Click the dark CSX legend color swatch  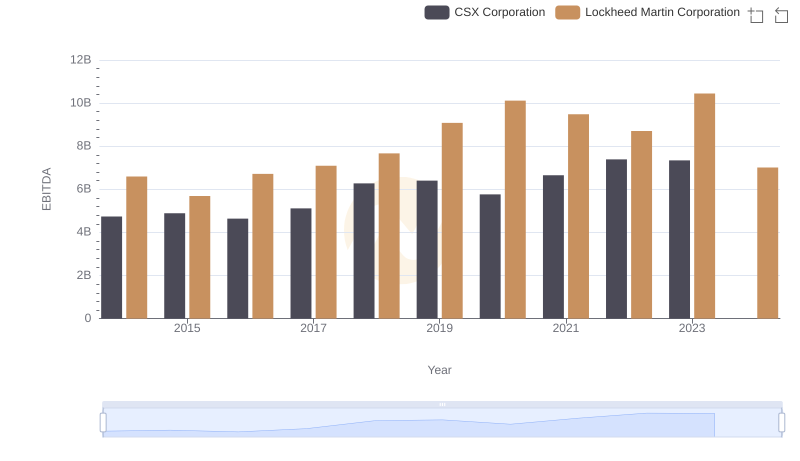[437, 12]
